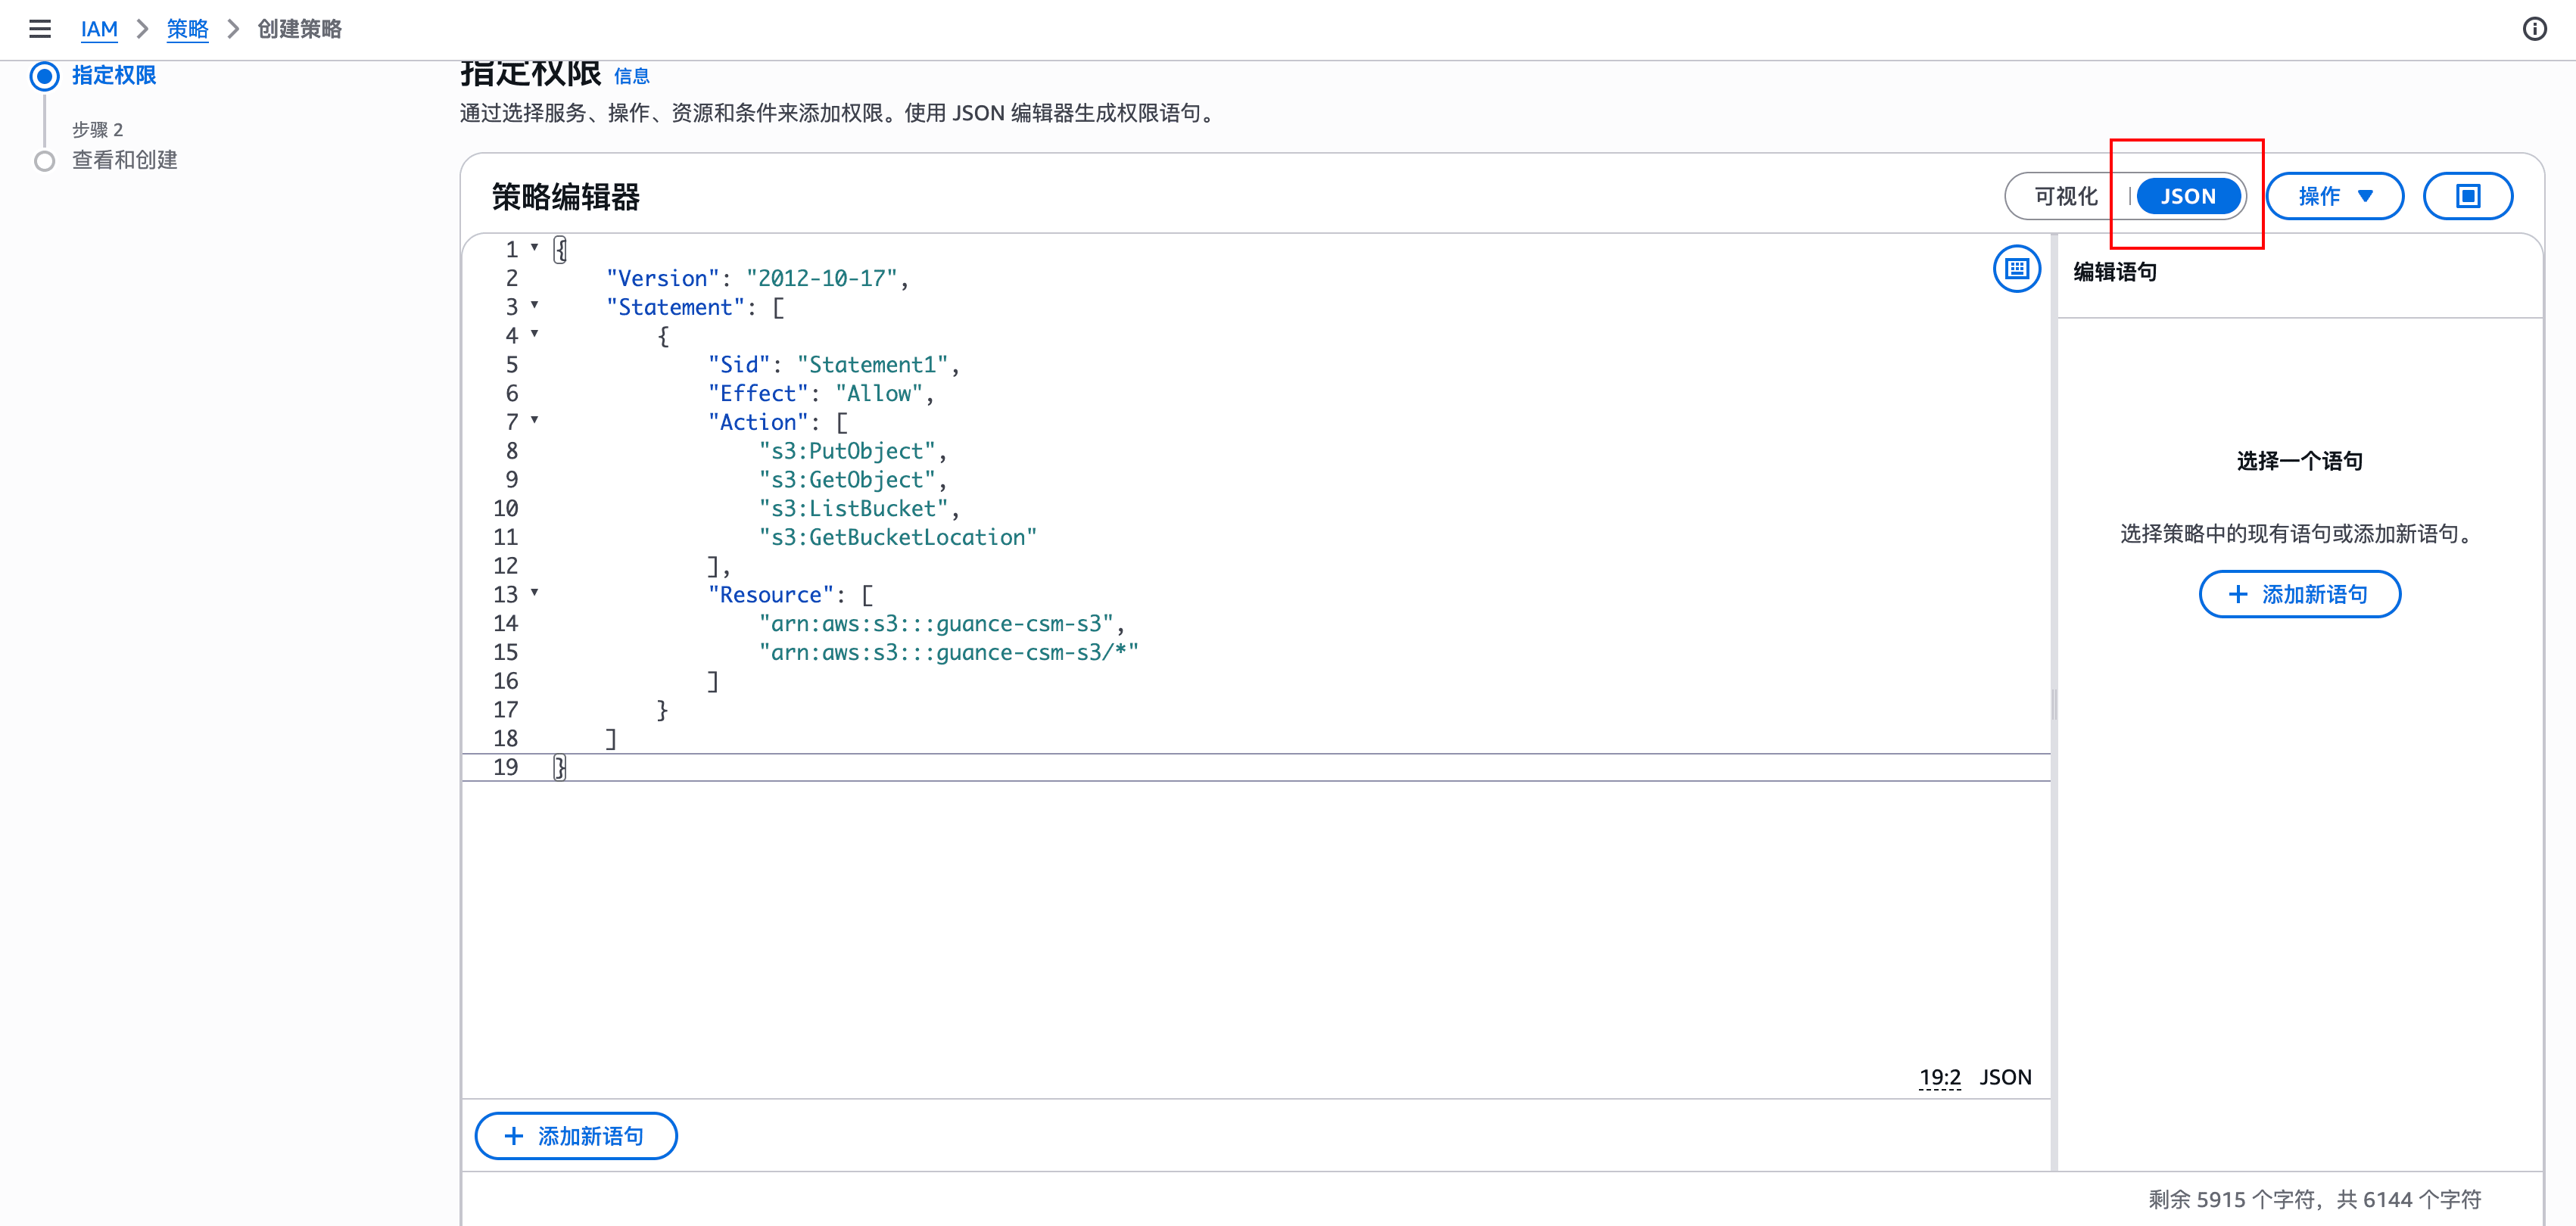Switch editor to 可视化 mode
This screenshot has width=2576, height=1226.
coord(2065,196)
